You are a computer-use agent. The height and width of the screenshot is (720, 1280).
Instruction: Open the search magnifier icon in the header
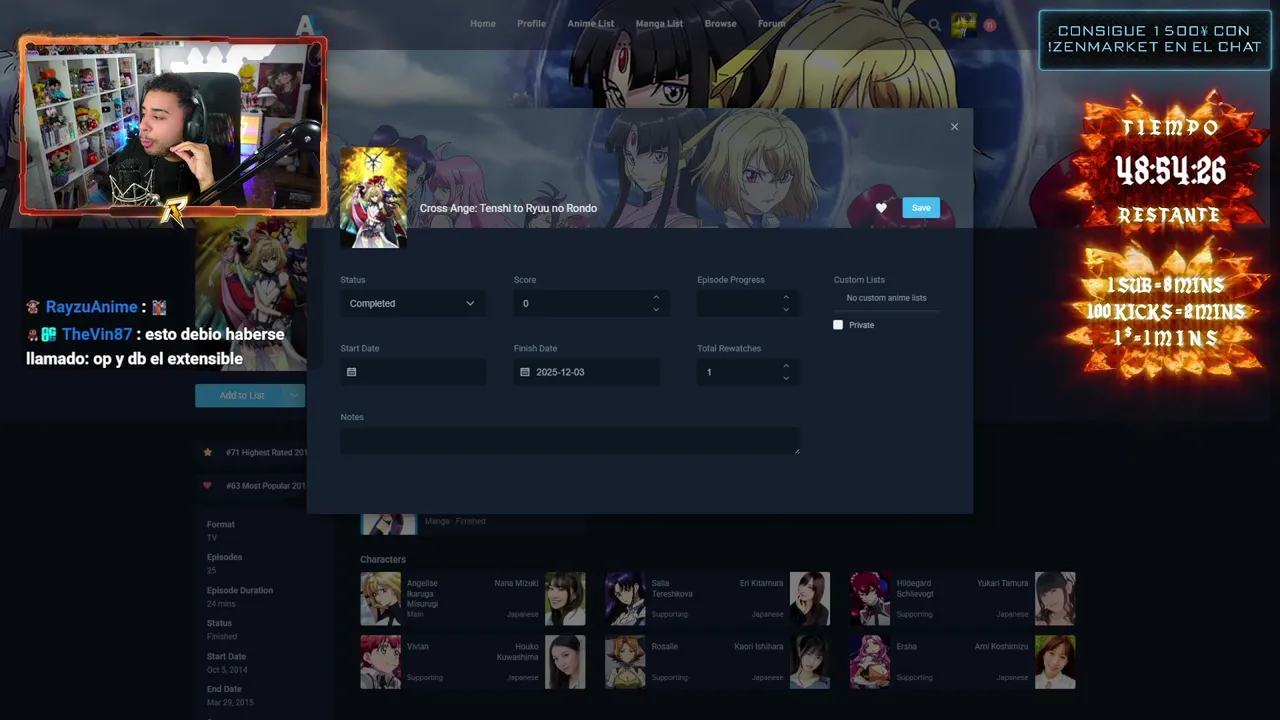pos(934,25)
